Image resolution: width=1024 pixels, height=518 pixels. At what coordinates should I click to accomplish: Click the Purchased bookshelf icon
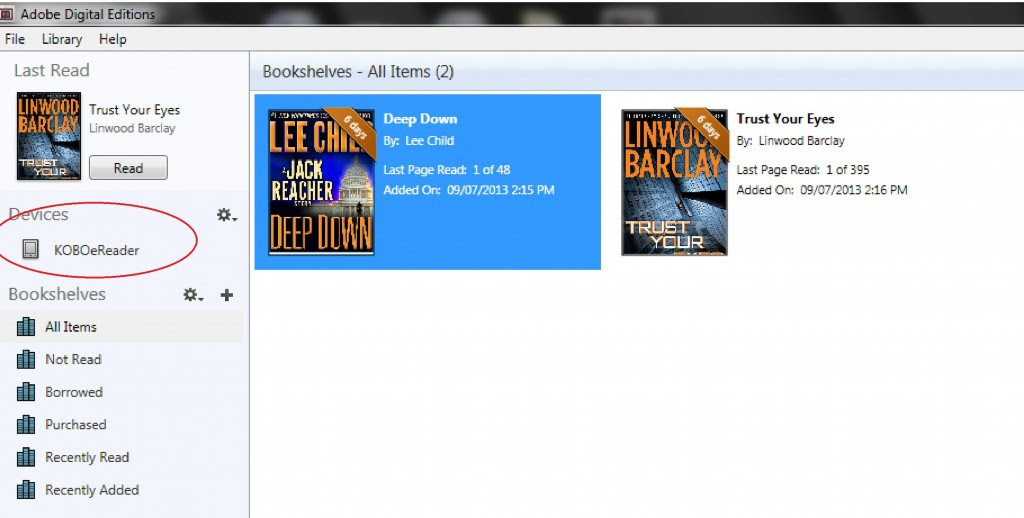26,425
